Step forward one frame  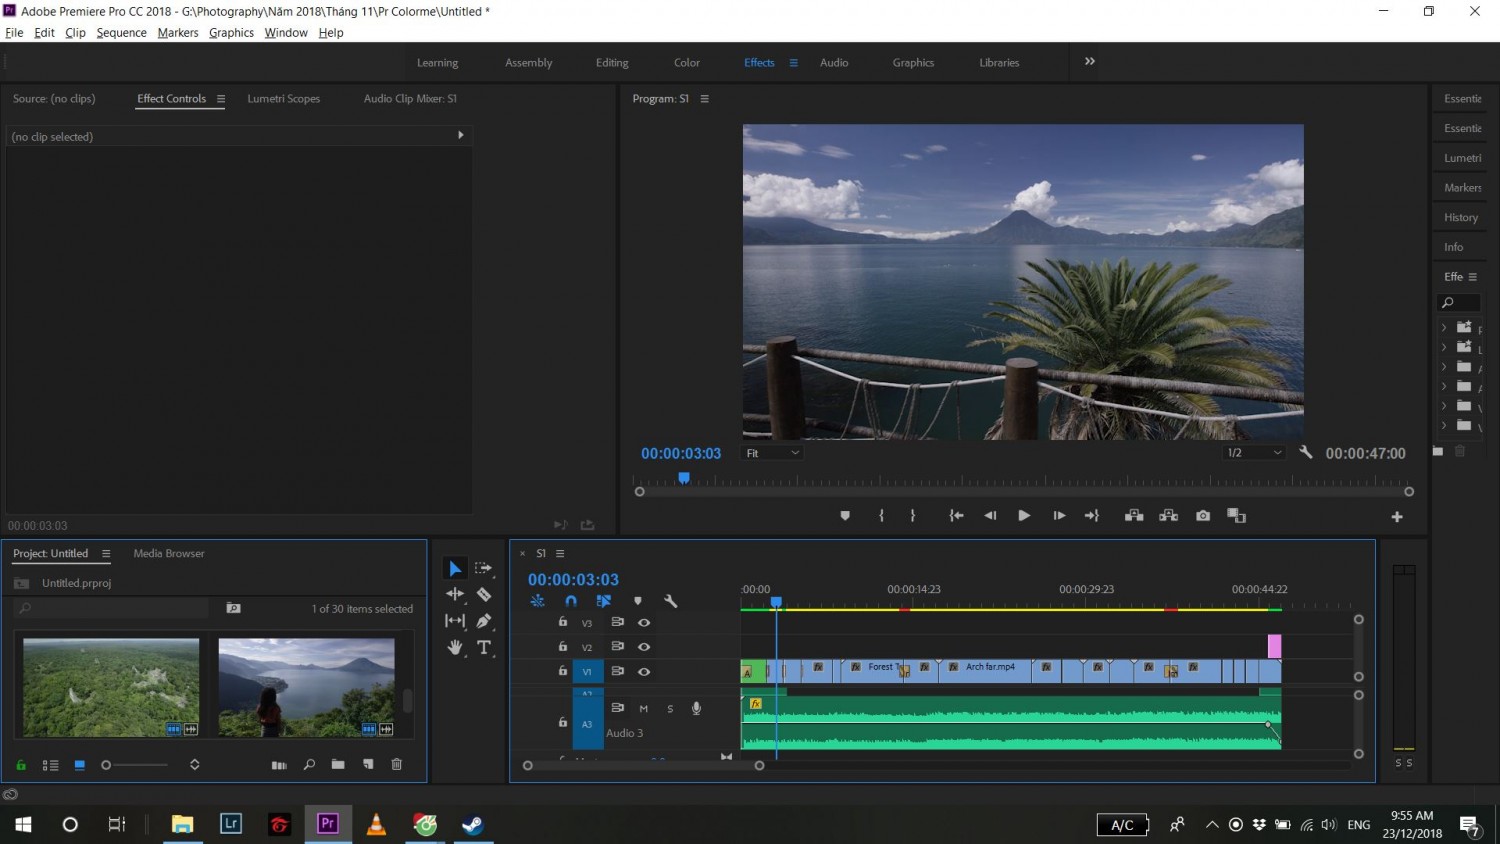pos(1059,516)
